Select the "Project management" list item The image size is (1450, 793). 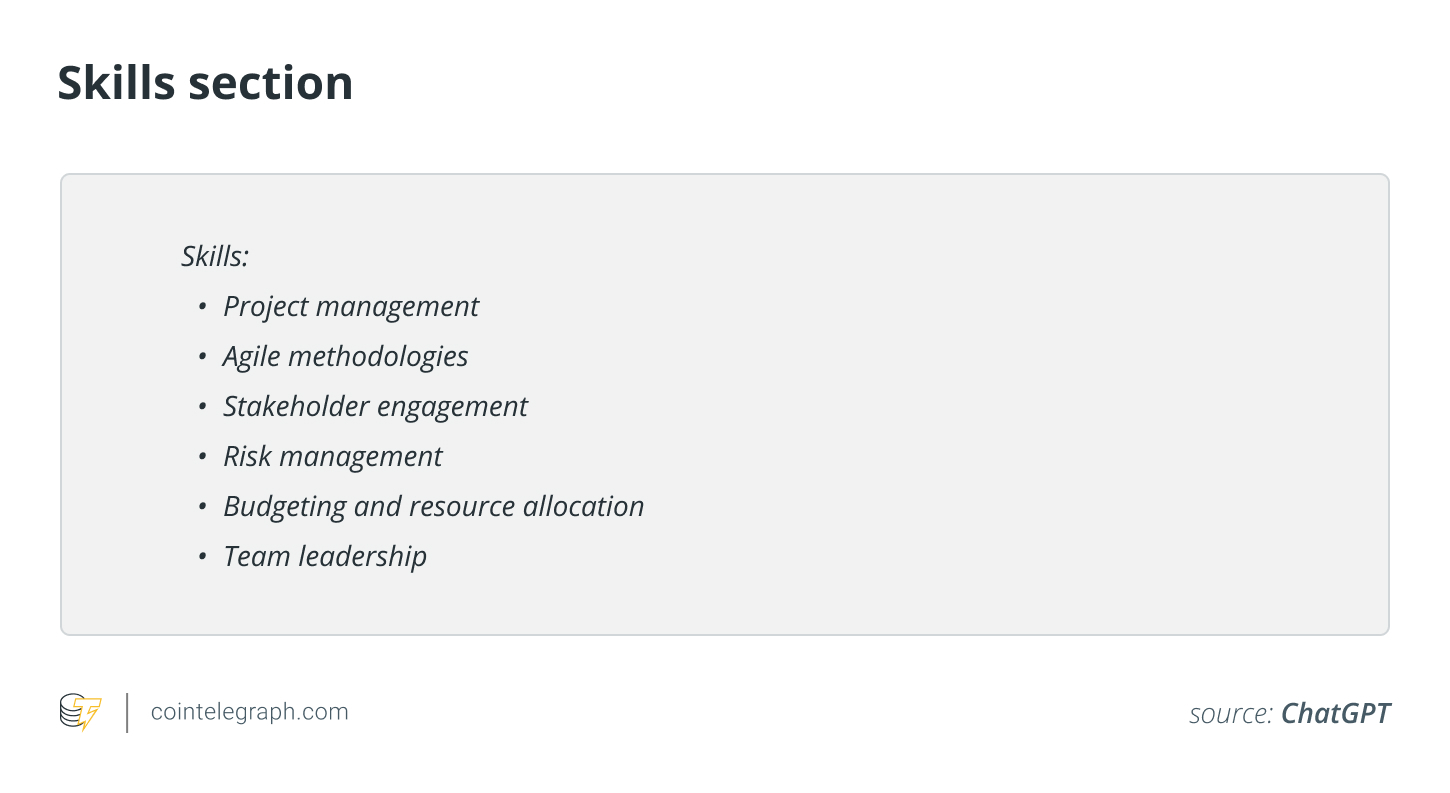click(x=351, y=307)
